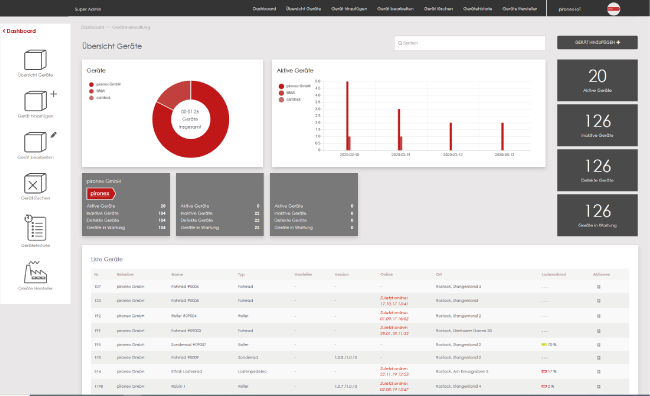Click action icon for Rostock, Stangenland 4 first row
The height and width of the screenshot is (396, 650).
tap(599, 287)
